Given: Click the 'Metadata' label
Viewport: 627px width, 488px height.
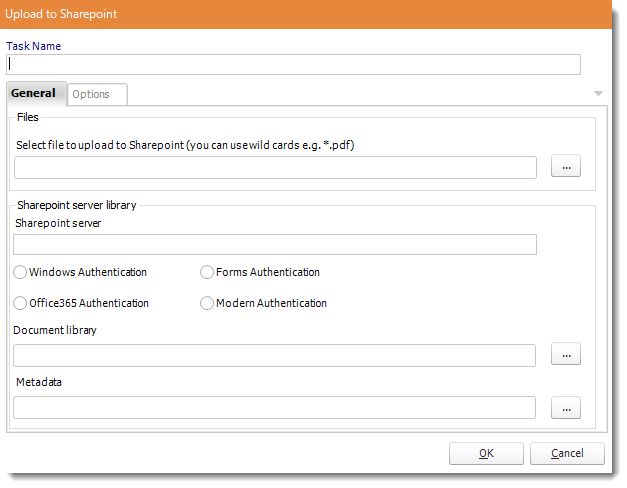Looking at the screenshot, I should coord(39,382).
